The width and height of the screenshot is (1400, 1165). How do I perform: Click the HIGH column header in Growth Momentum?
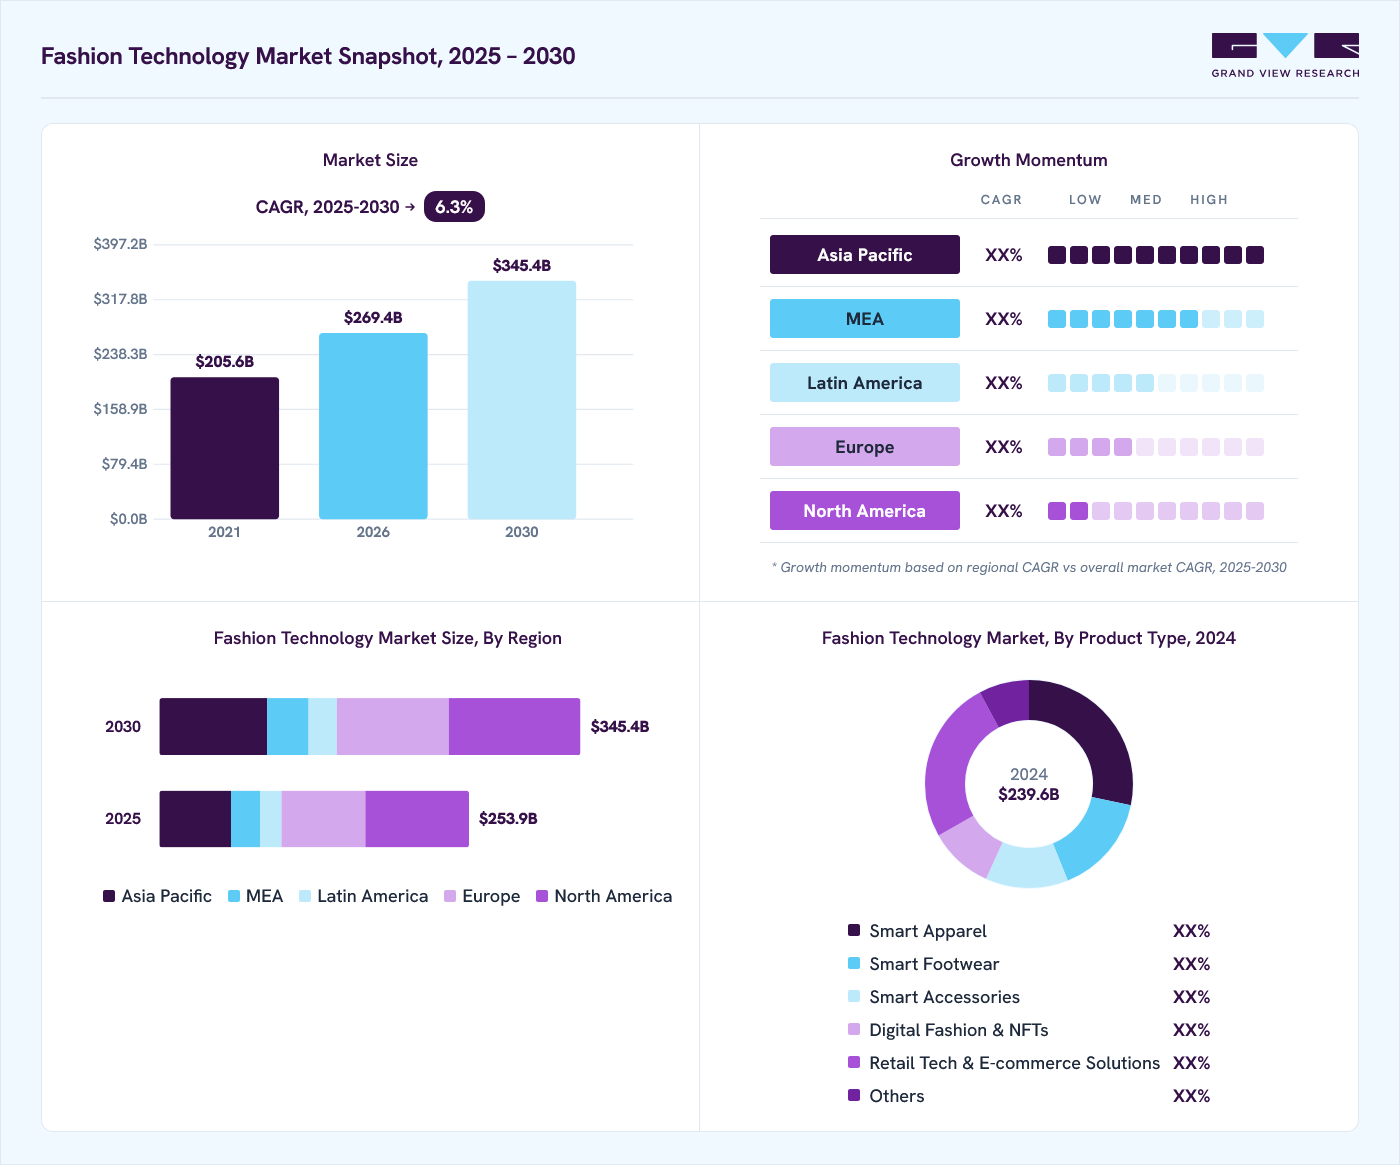point(1209,200)
